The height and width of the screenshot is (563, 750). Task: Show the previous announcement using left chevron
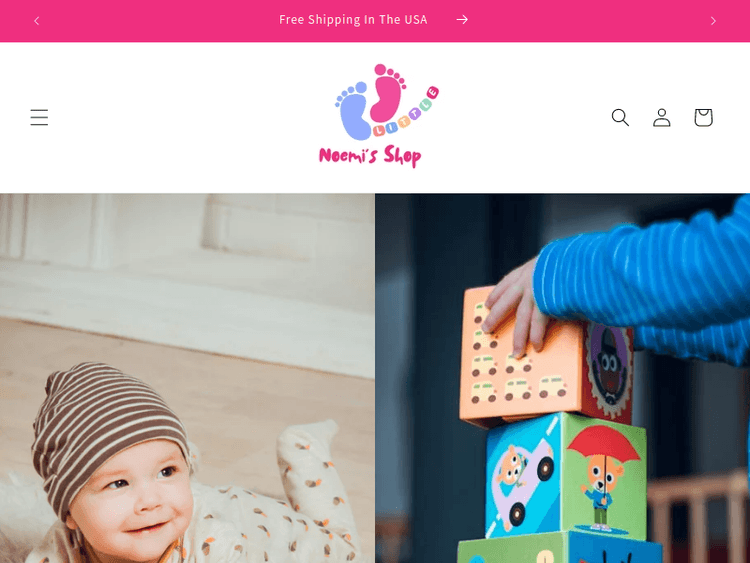click(x=37, y=21)
